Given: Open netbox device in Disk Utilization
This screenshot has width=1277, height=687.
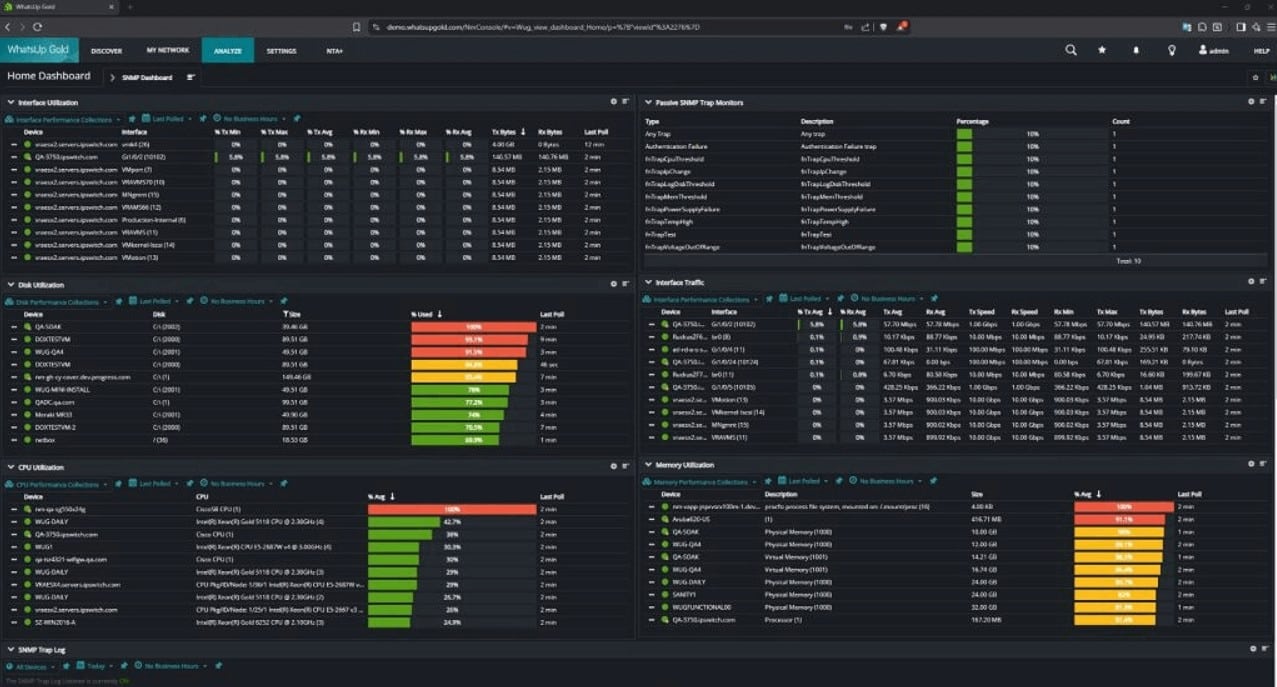Looking at the screenshot, I should (44, 440).
